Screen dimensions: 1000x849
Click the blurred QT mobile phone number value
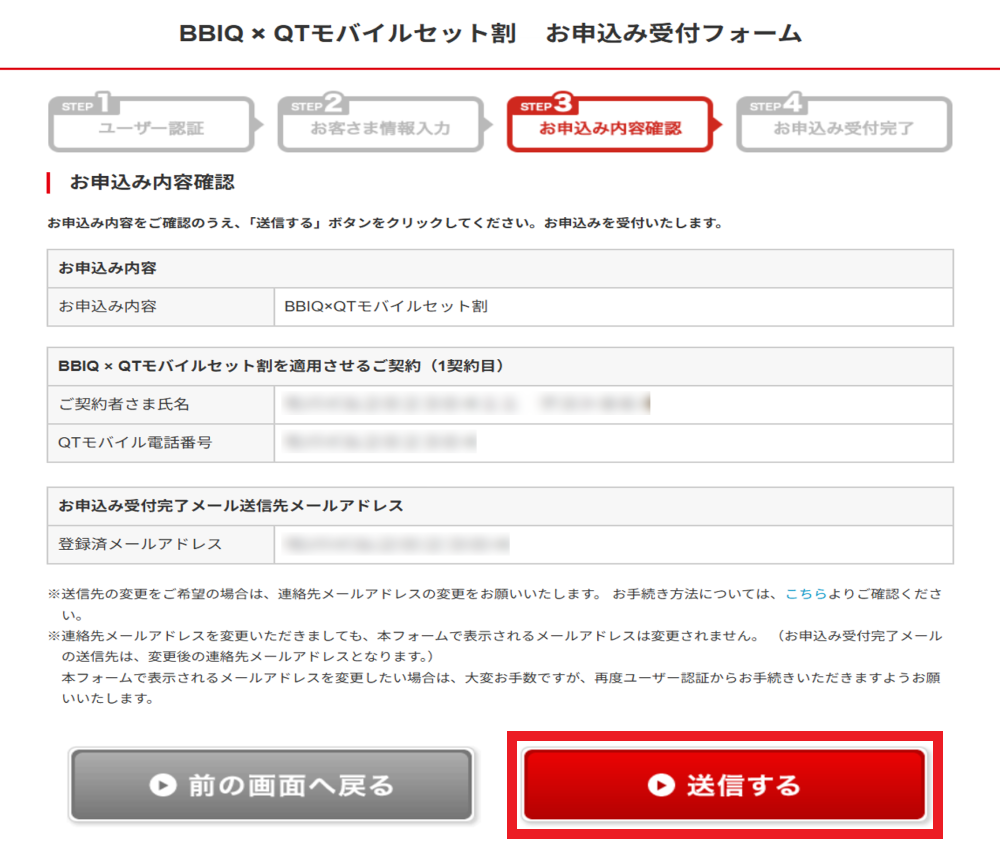coord(380,442)
